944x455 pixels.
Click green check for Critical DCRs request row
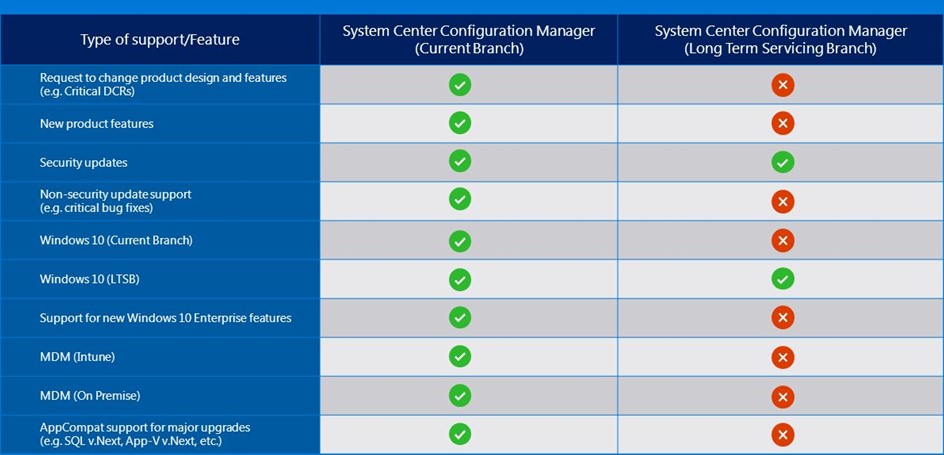coord(460,85)
